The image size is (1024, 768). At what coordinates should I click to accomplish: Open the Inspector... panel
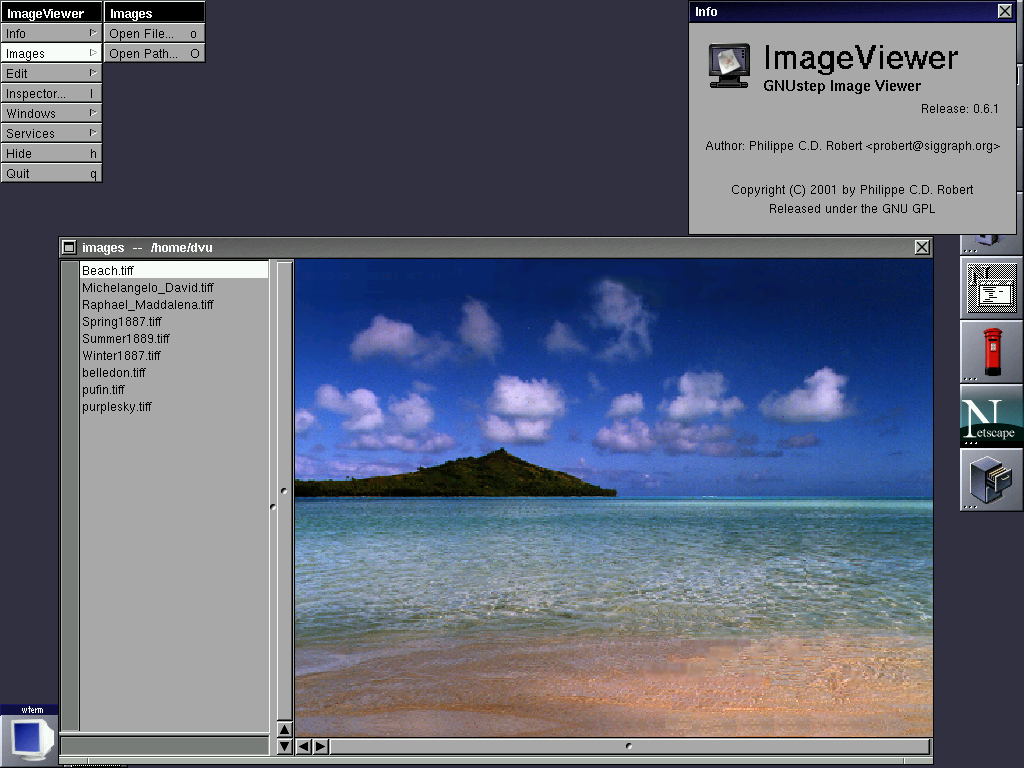coord(51,93)
